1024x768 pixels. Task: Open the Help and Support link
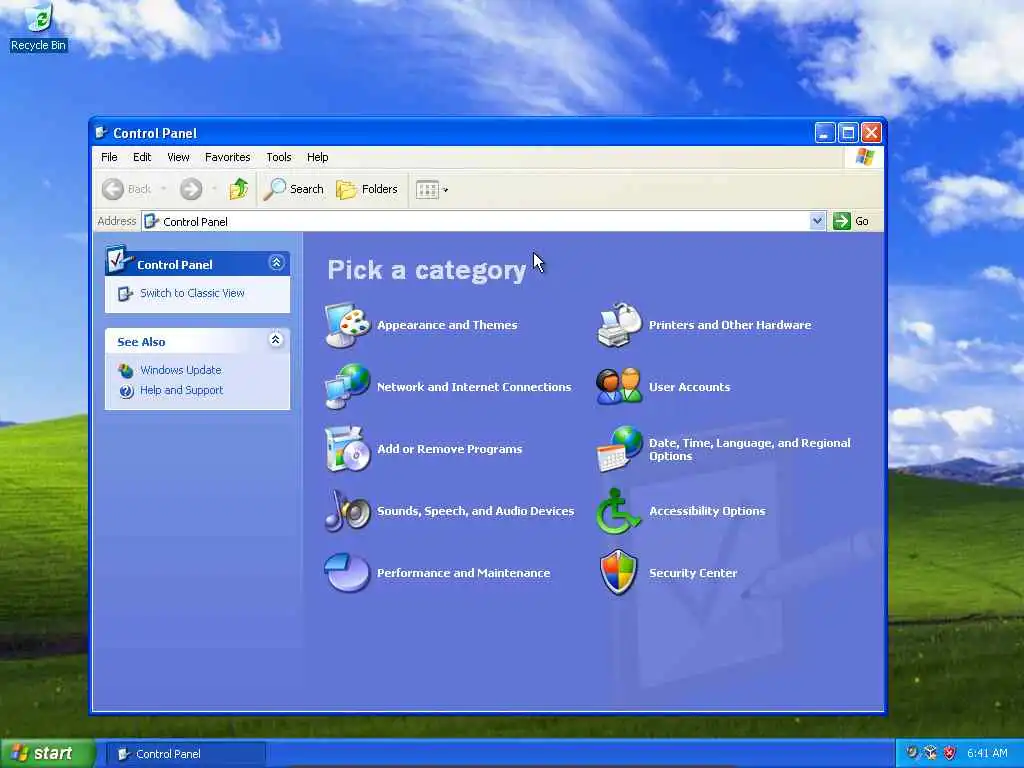182,390
